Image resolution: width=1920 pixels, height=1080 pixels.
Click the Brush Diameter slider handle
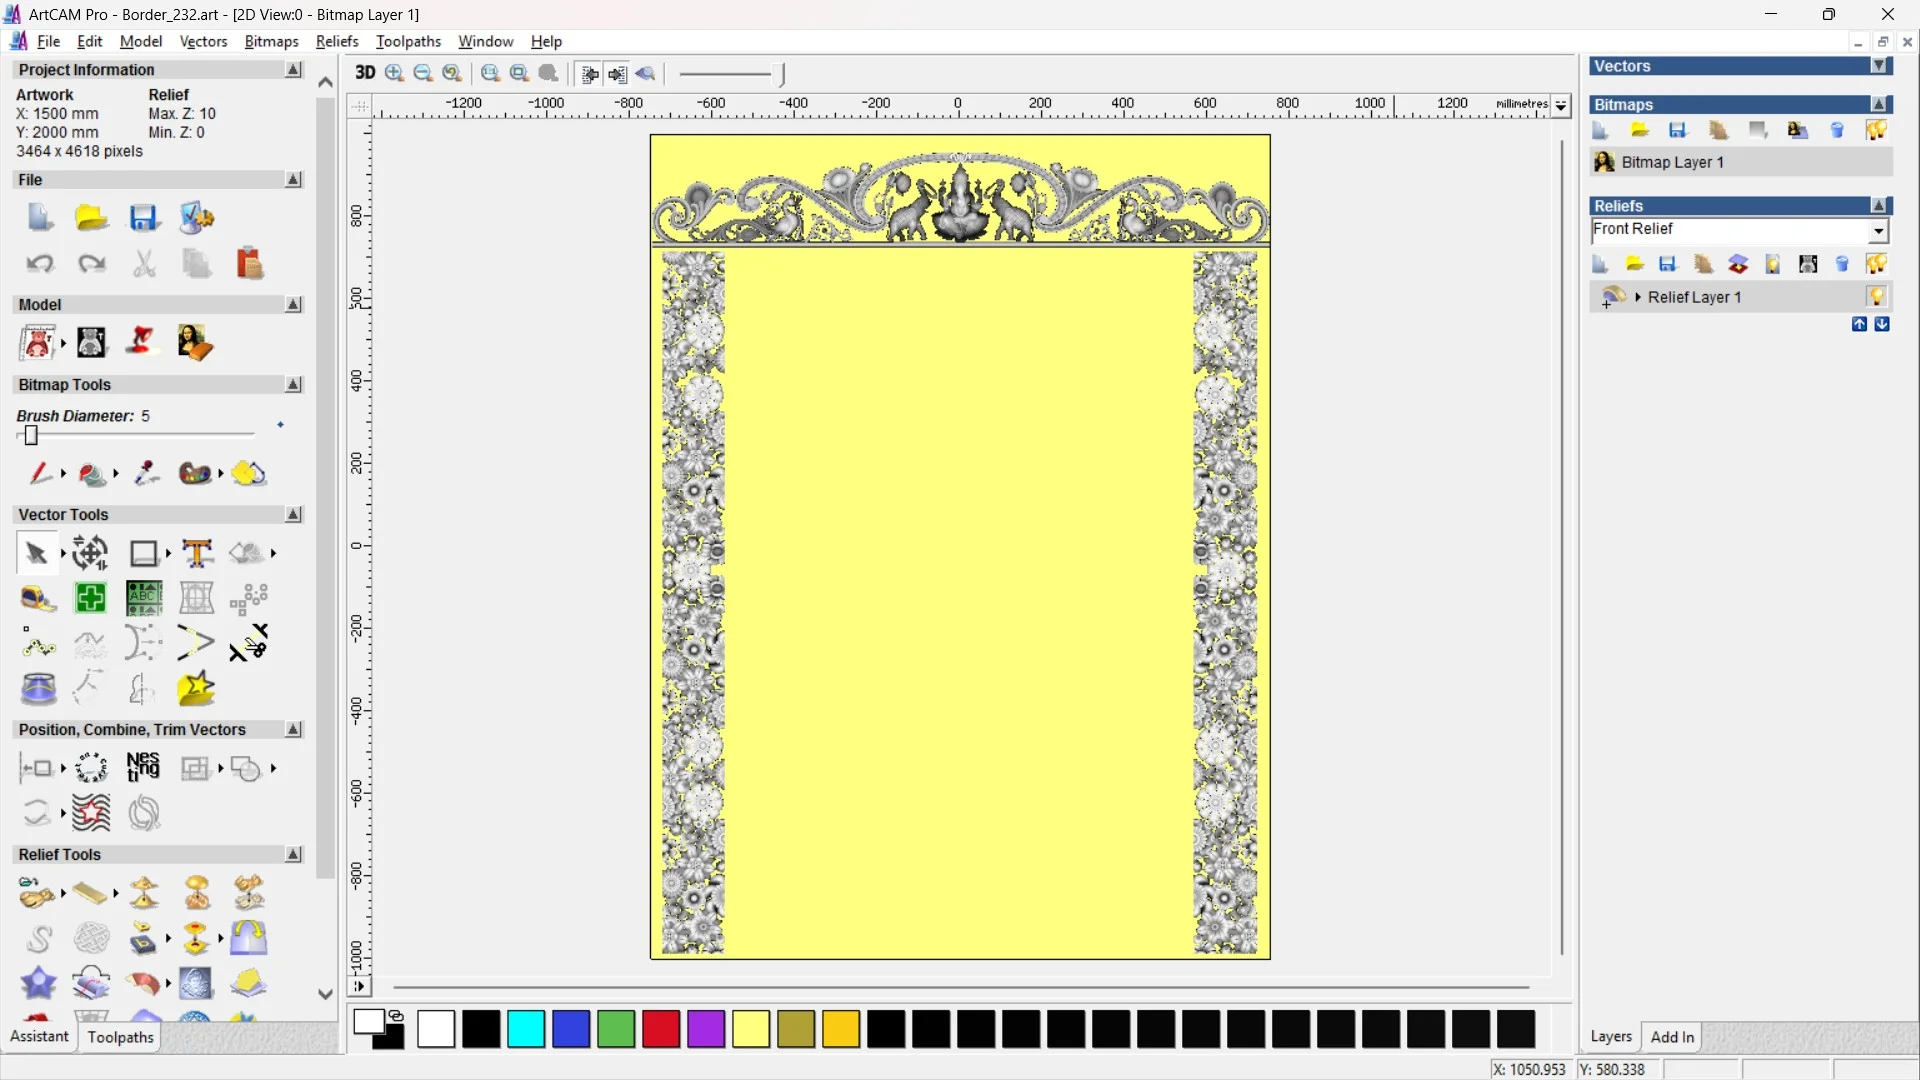click(31, 435)
